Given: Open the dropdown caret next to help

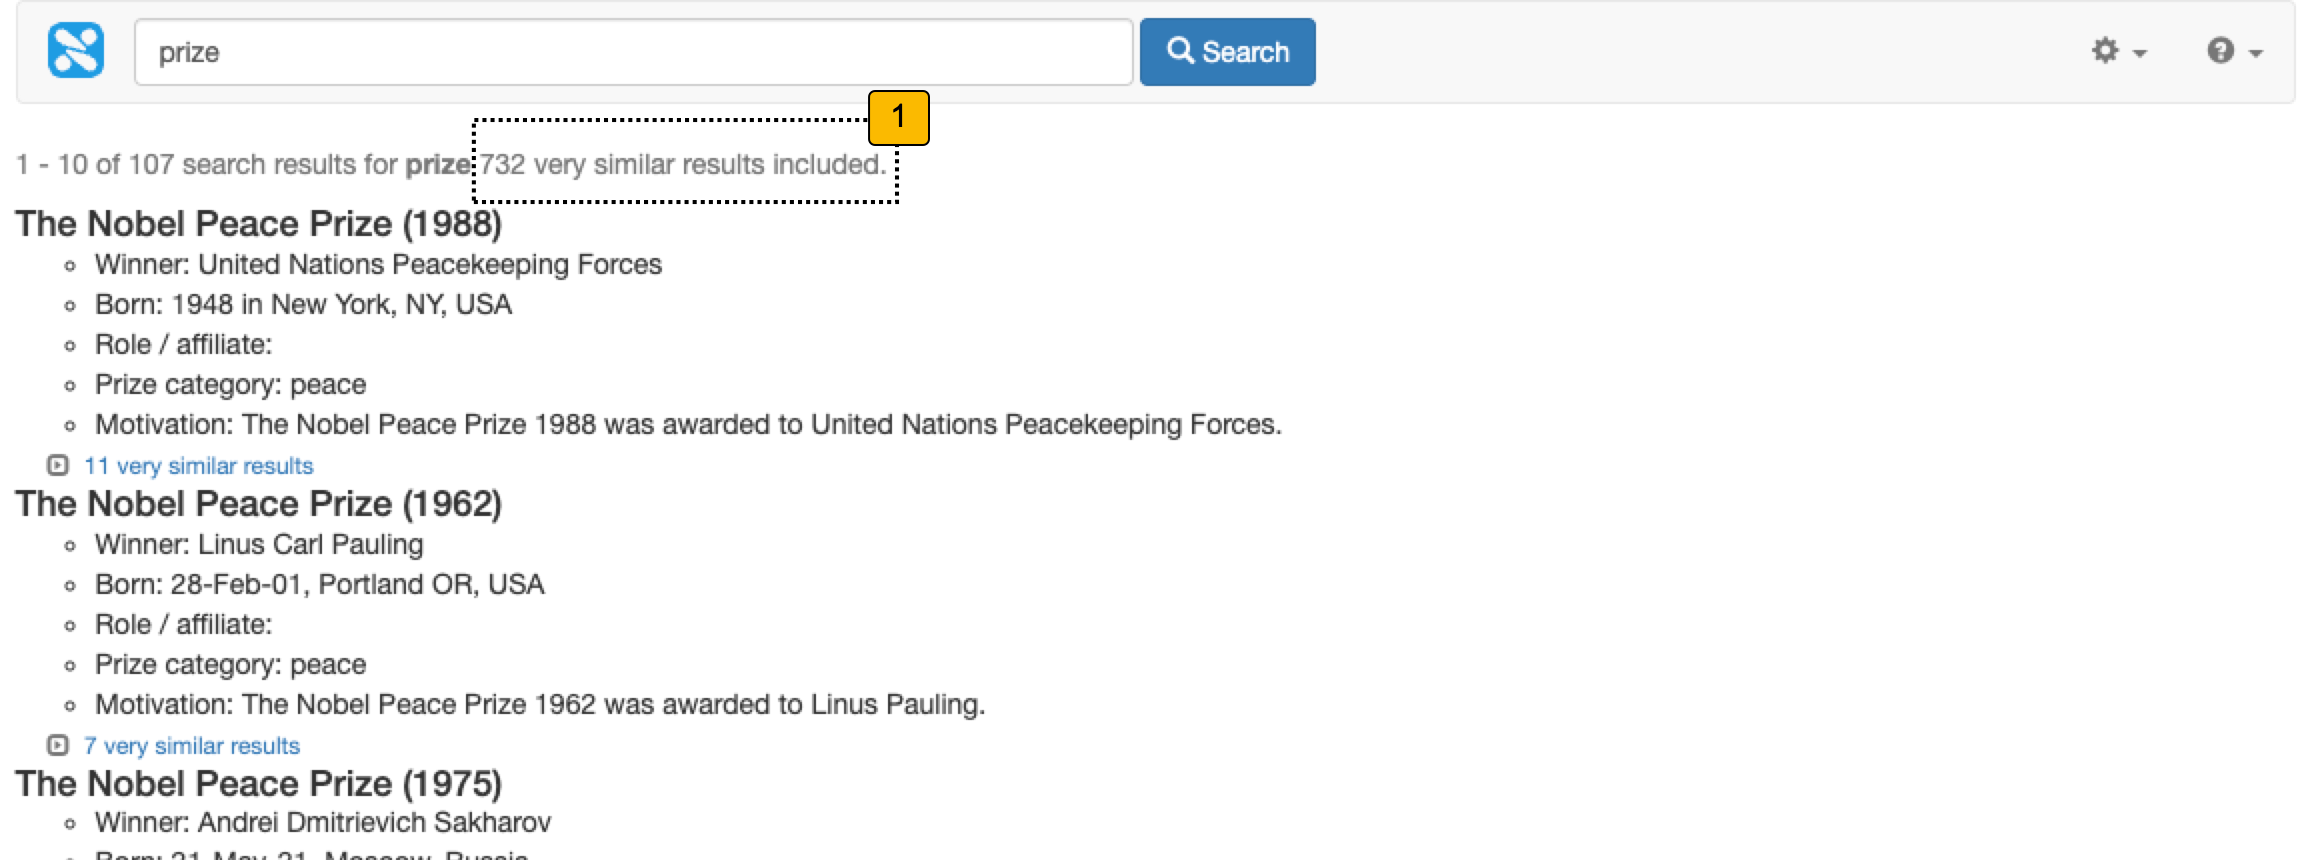Looking at the screenshot, I should coord(2256,53).
